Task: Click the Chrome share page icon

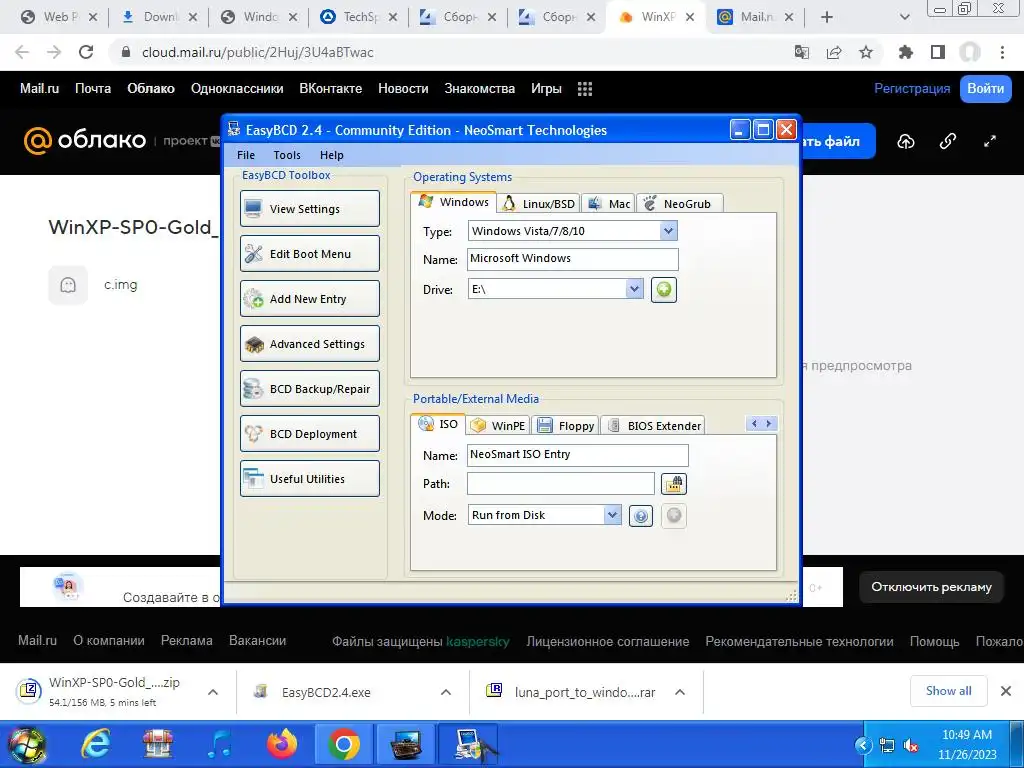Action: [x=834, y=52]
